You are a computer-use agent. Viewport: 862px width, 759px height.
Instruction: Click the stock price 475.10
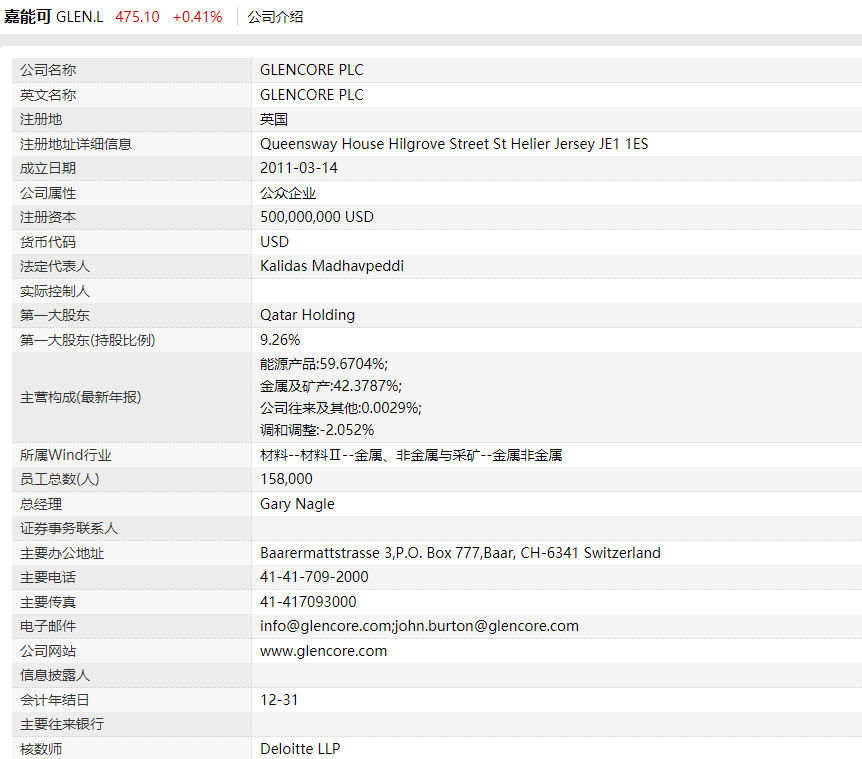tap(137, 17)
